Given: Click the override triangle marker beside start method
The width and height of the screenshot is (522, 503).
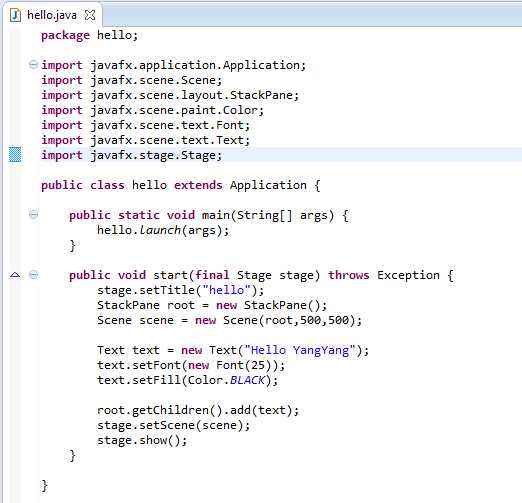Looking at the screenshot, I should point(15,275).
